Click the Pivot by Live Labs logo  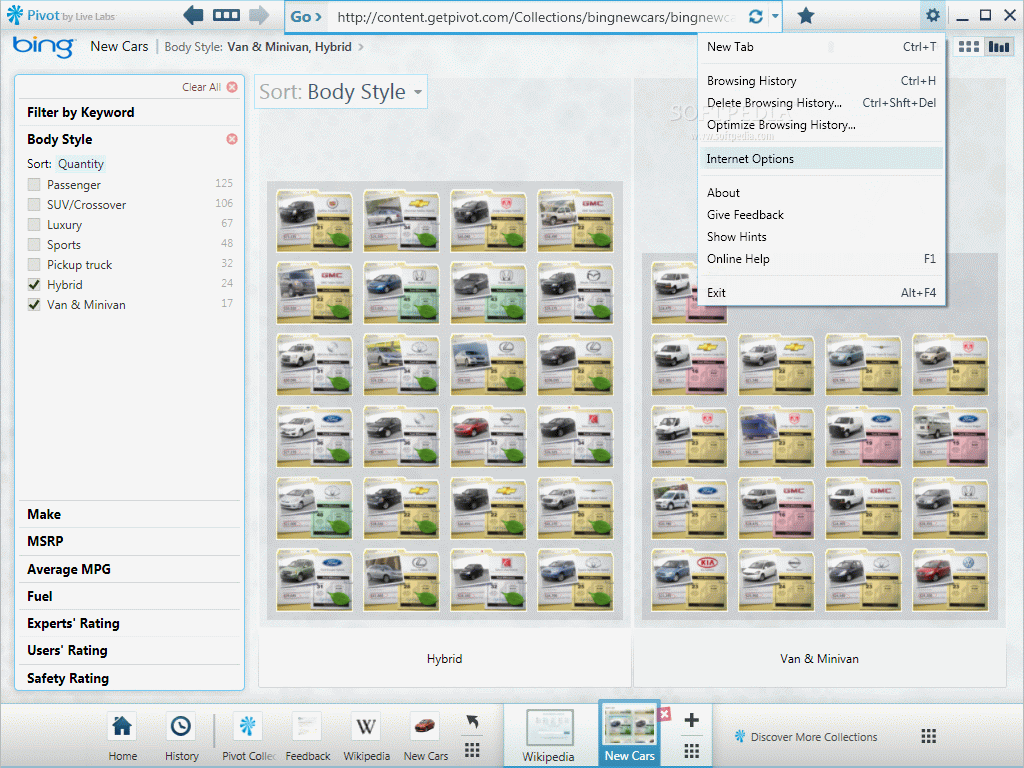tap(61, 16)
